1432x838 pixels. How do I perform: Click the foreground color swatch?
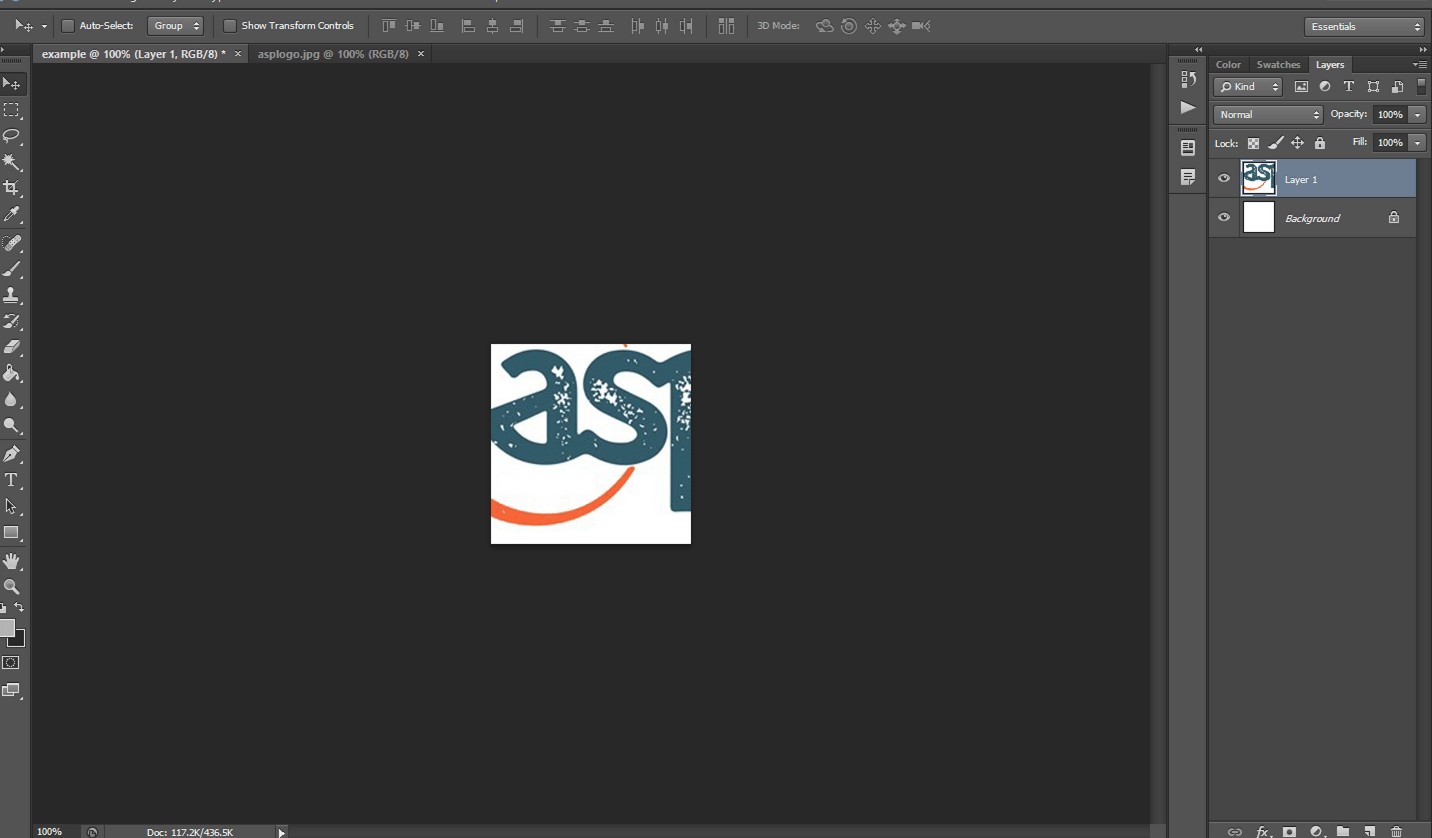7,628
